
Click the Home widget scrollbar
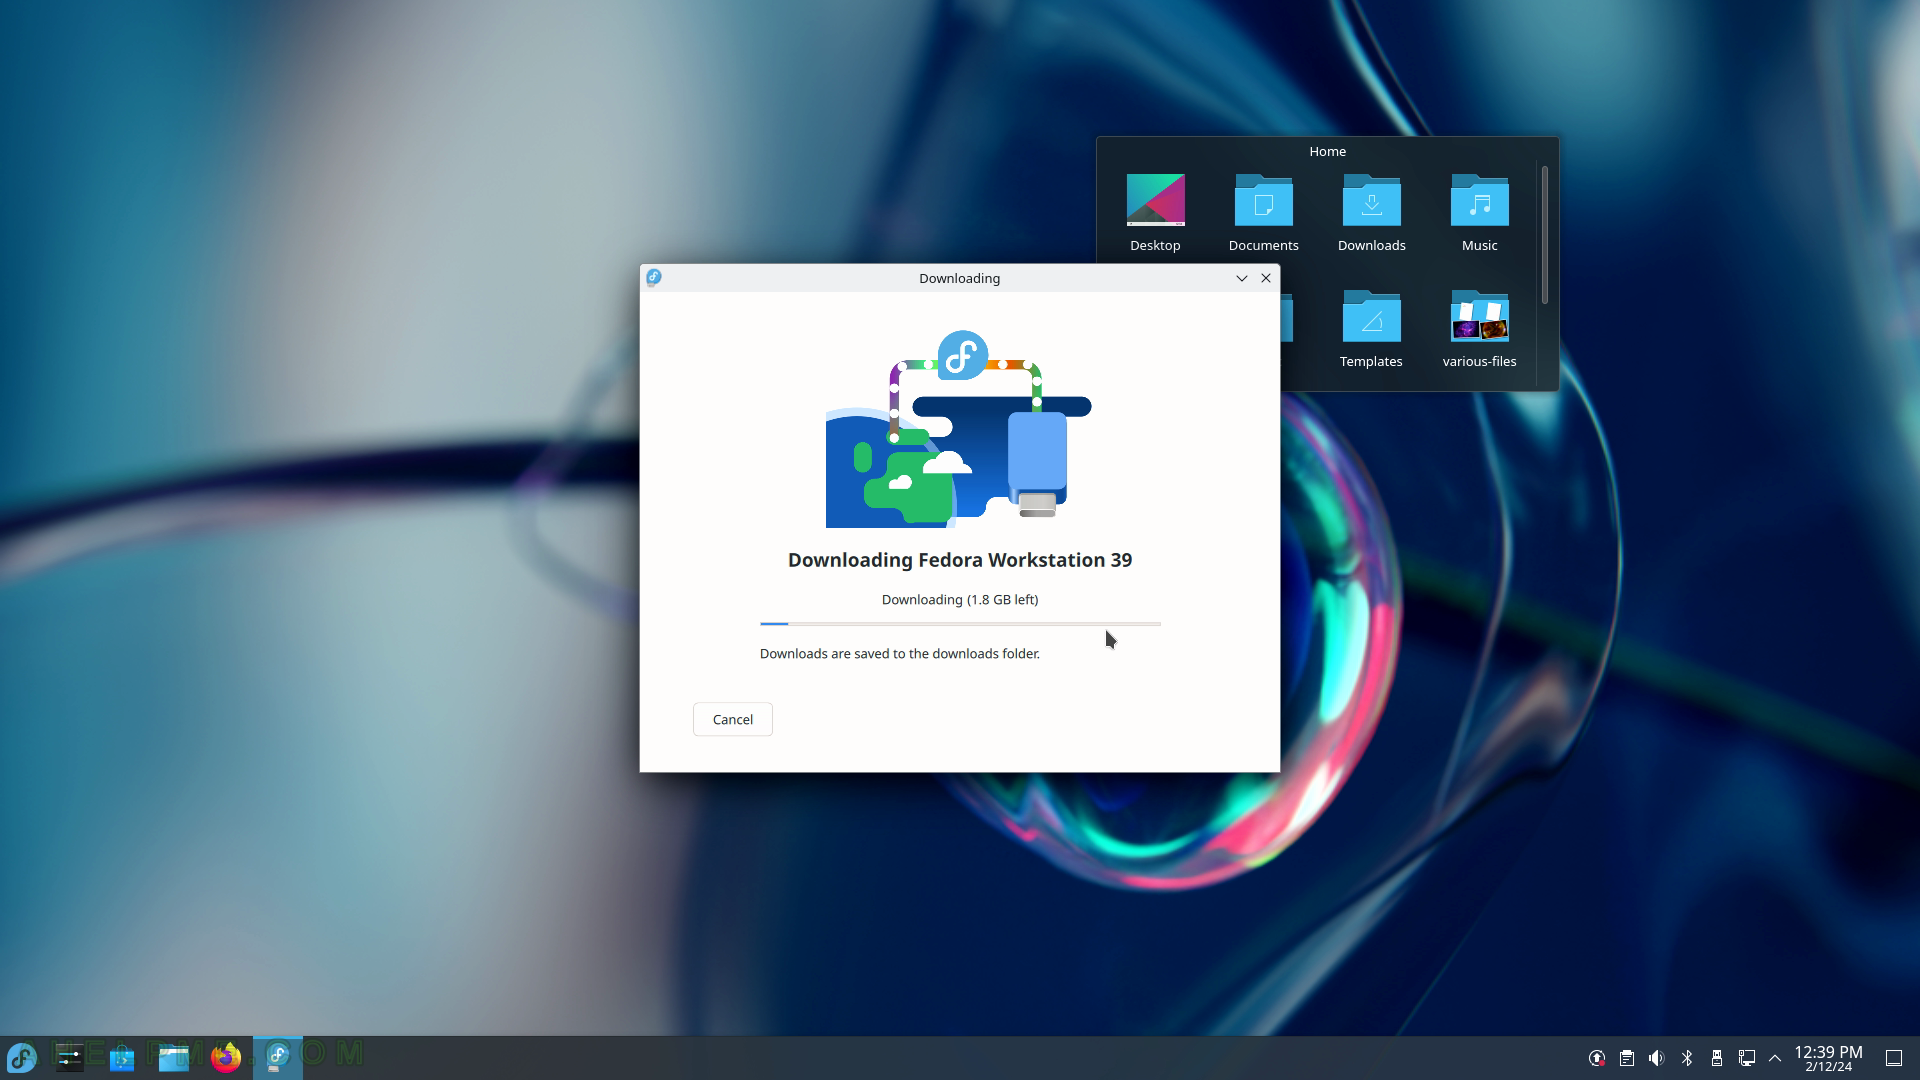point(1544,235)
